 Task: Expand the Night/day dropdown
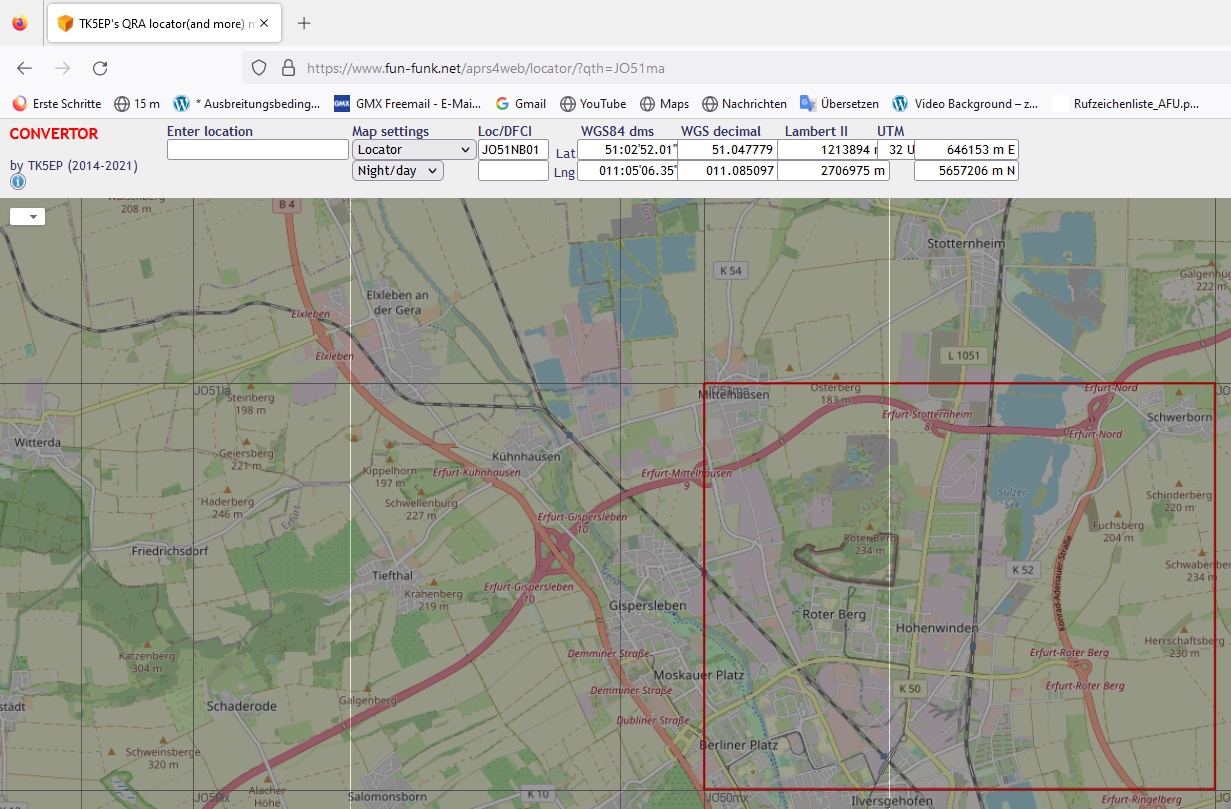point(397,171)
